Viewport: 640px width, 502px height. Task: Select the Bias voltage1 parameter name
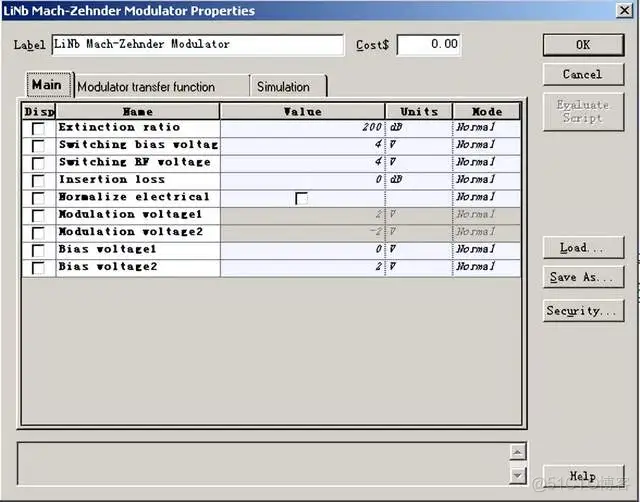click(138, 250)
